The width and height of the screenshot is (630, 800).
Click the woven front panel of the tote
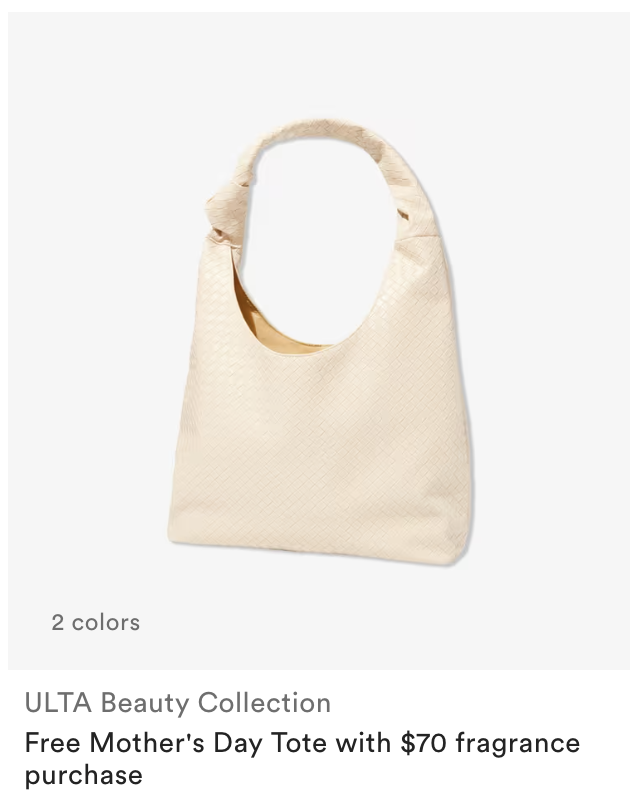(321, 444)
